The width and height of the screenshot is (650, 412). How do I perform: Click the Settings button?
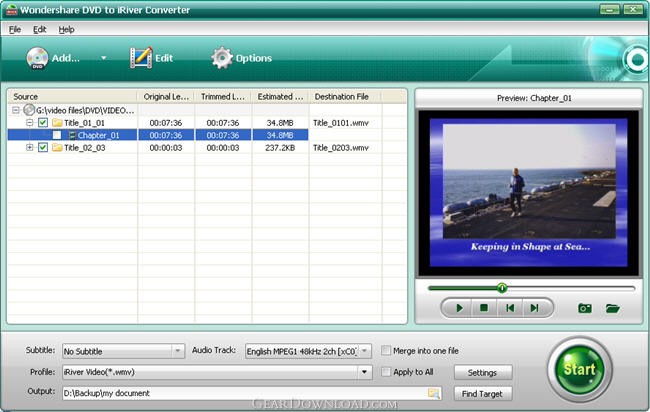click(x=483, y=372)
